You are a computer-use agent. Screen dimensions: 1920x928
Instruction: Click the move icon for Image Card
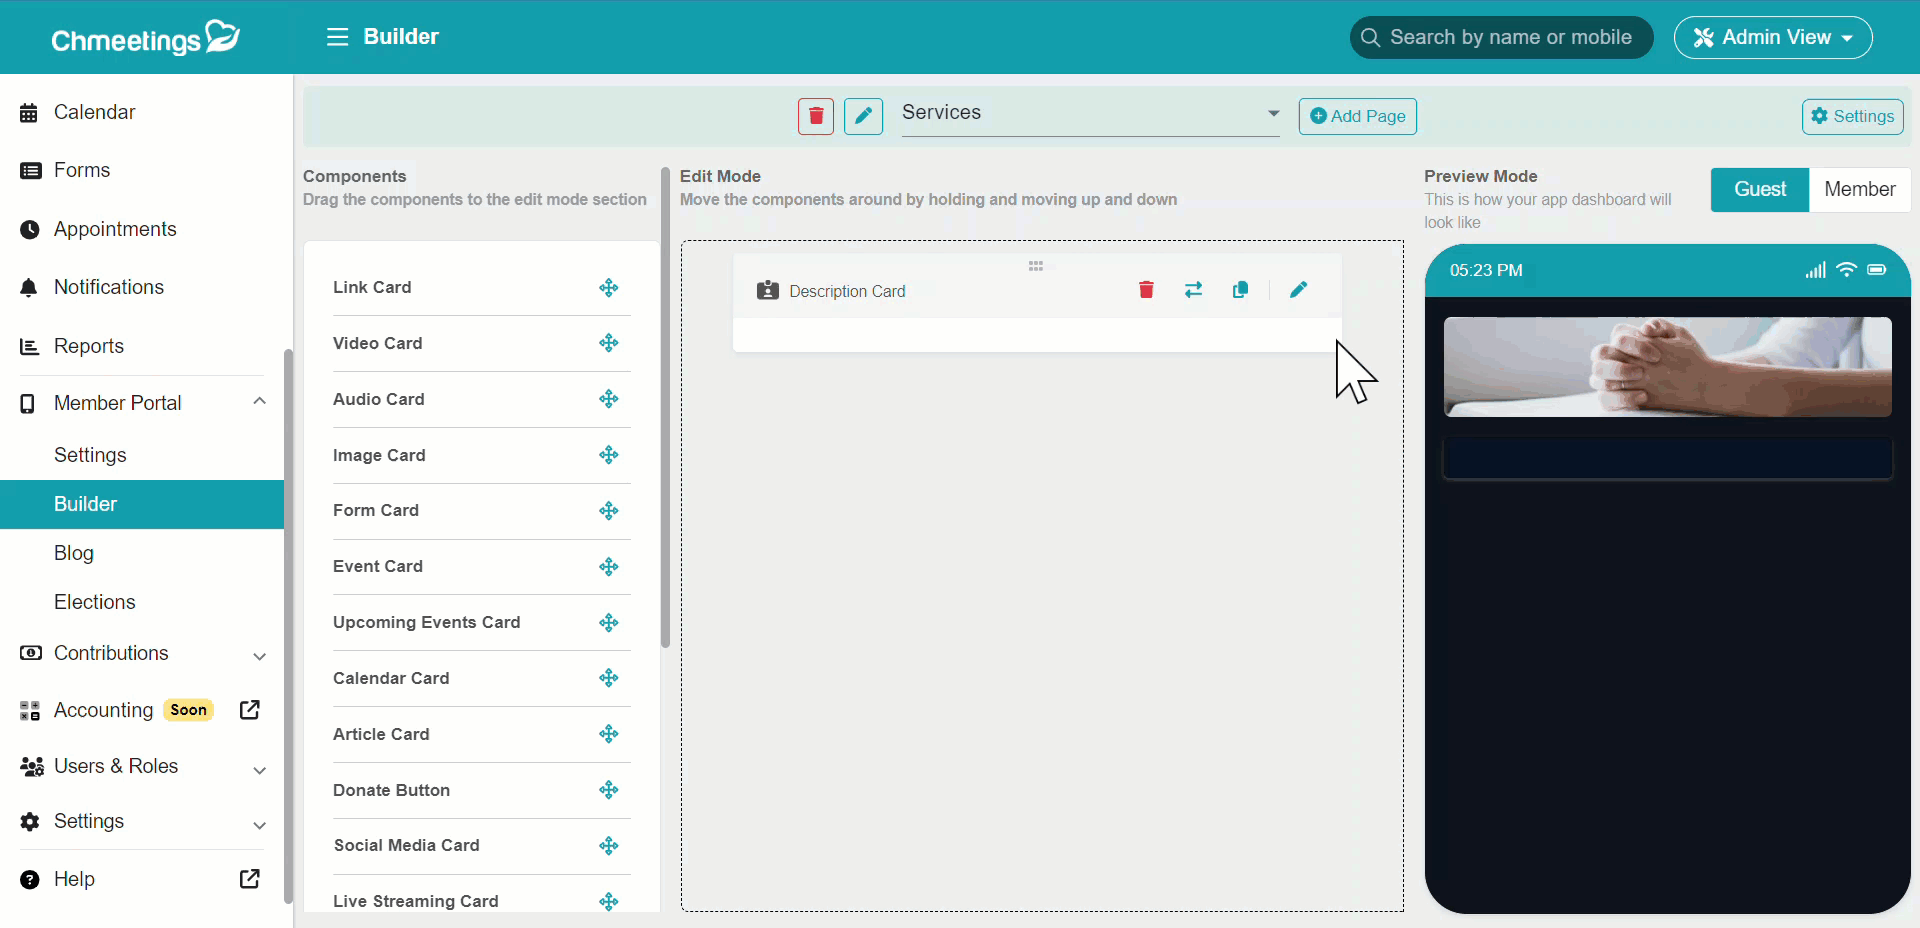[609, 455]
